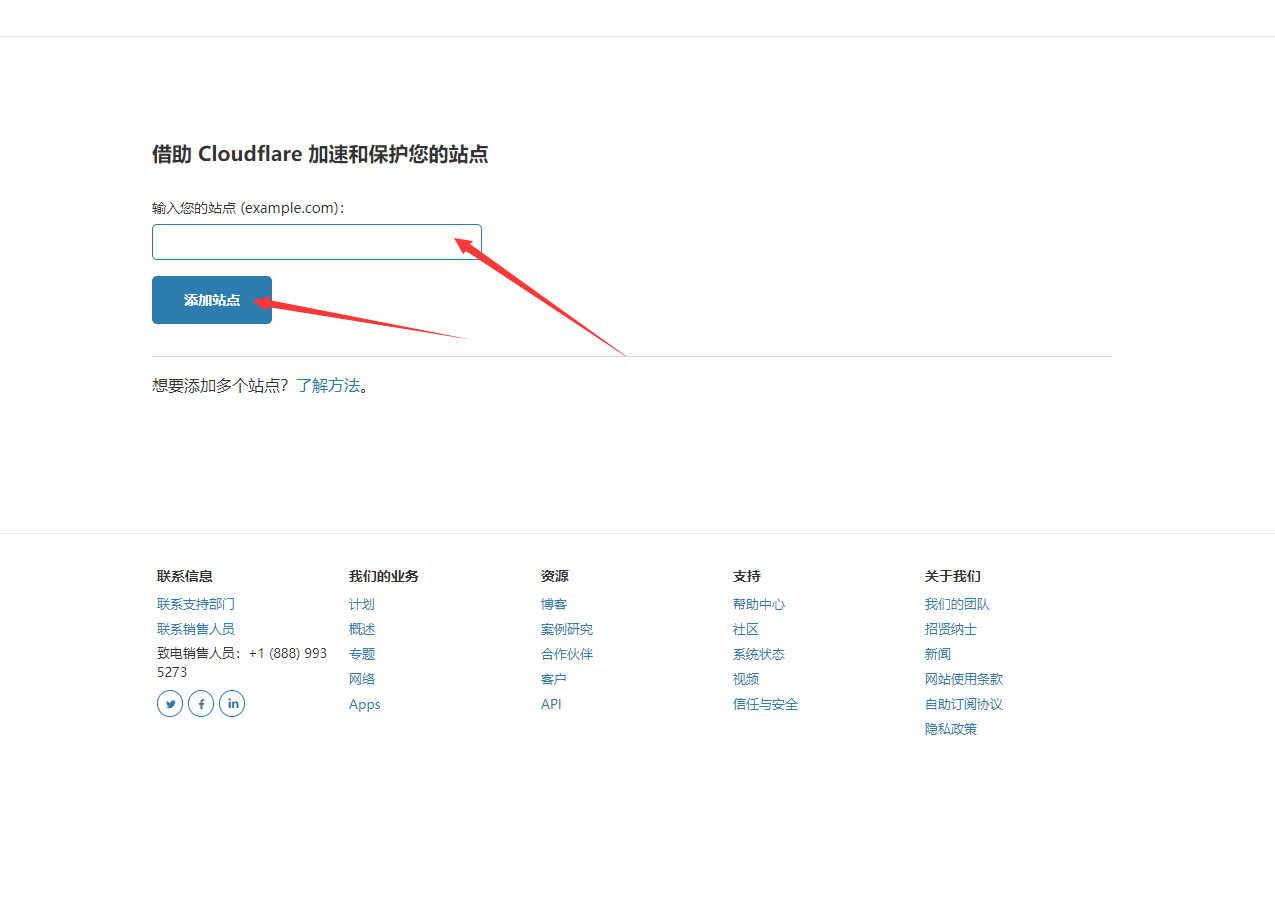This screenshot has height=924, width=1275.
Task: Open the 概述 link
Action: [x=362, y=629]
